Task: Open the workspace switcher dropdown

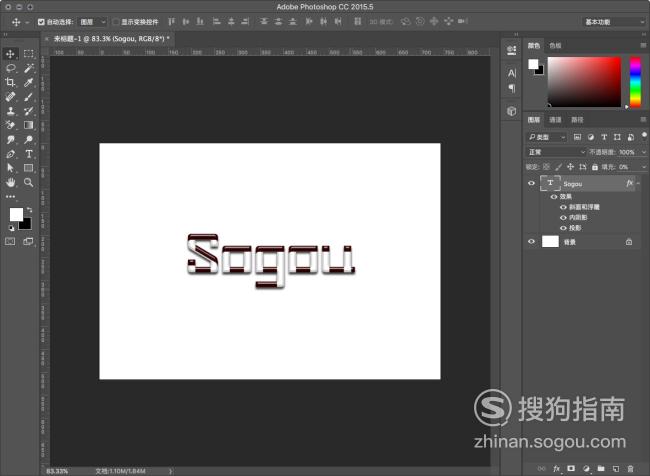Action: click(x=614, y=22)
